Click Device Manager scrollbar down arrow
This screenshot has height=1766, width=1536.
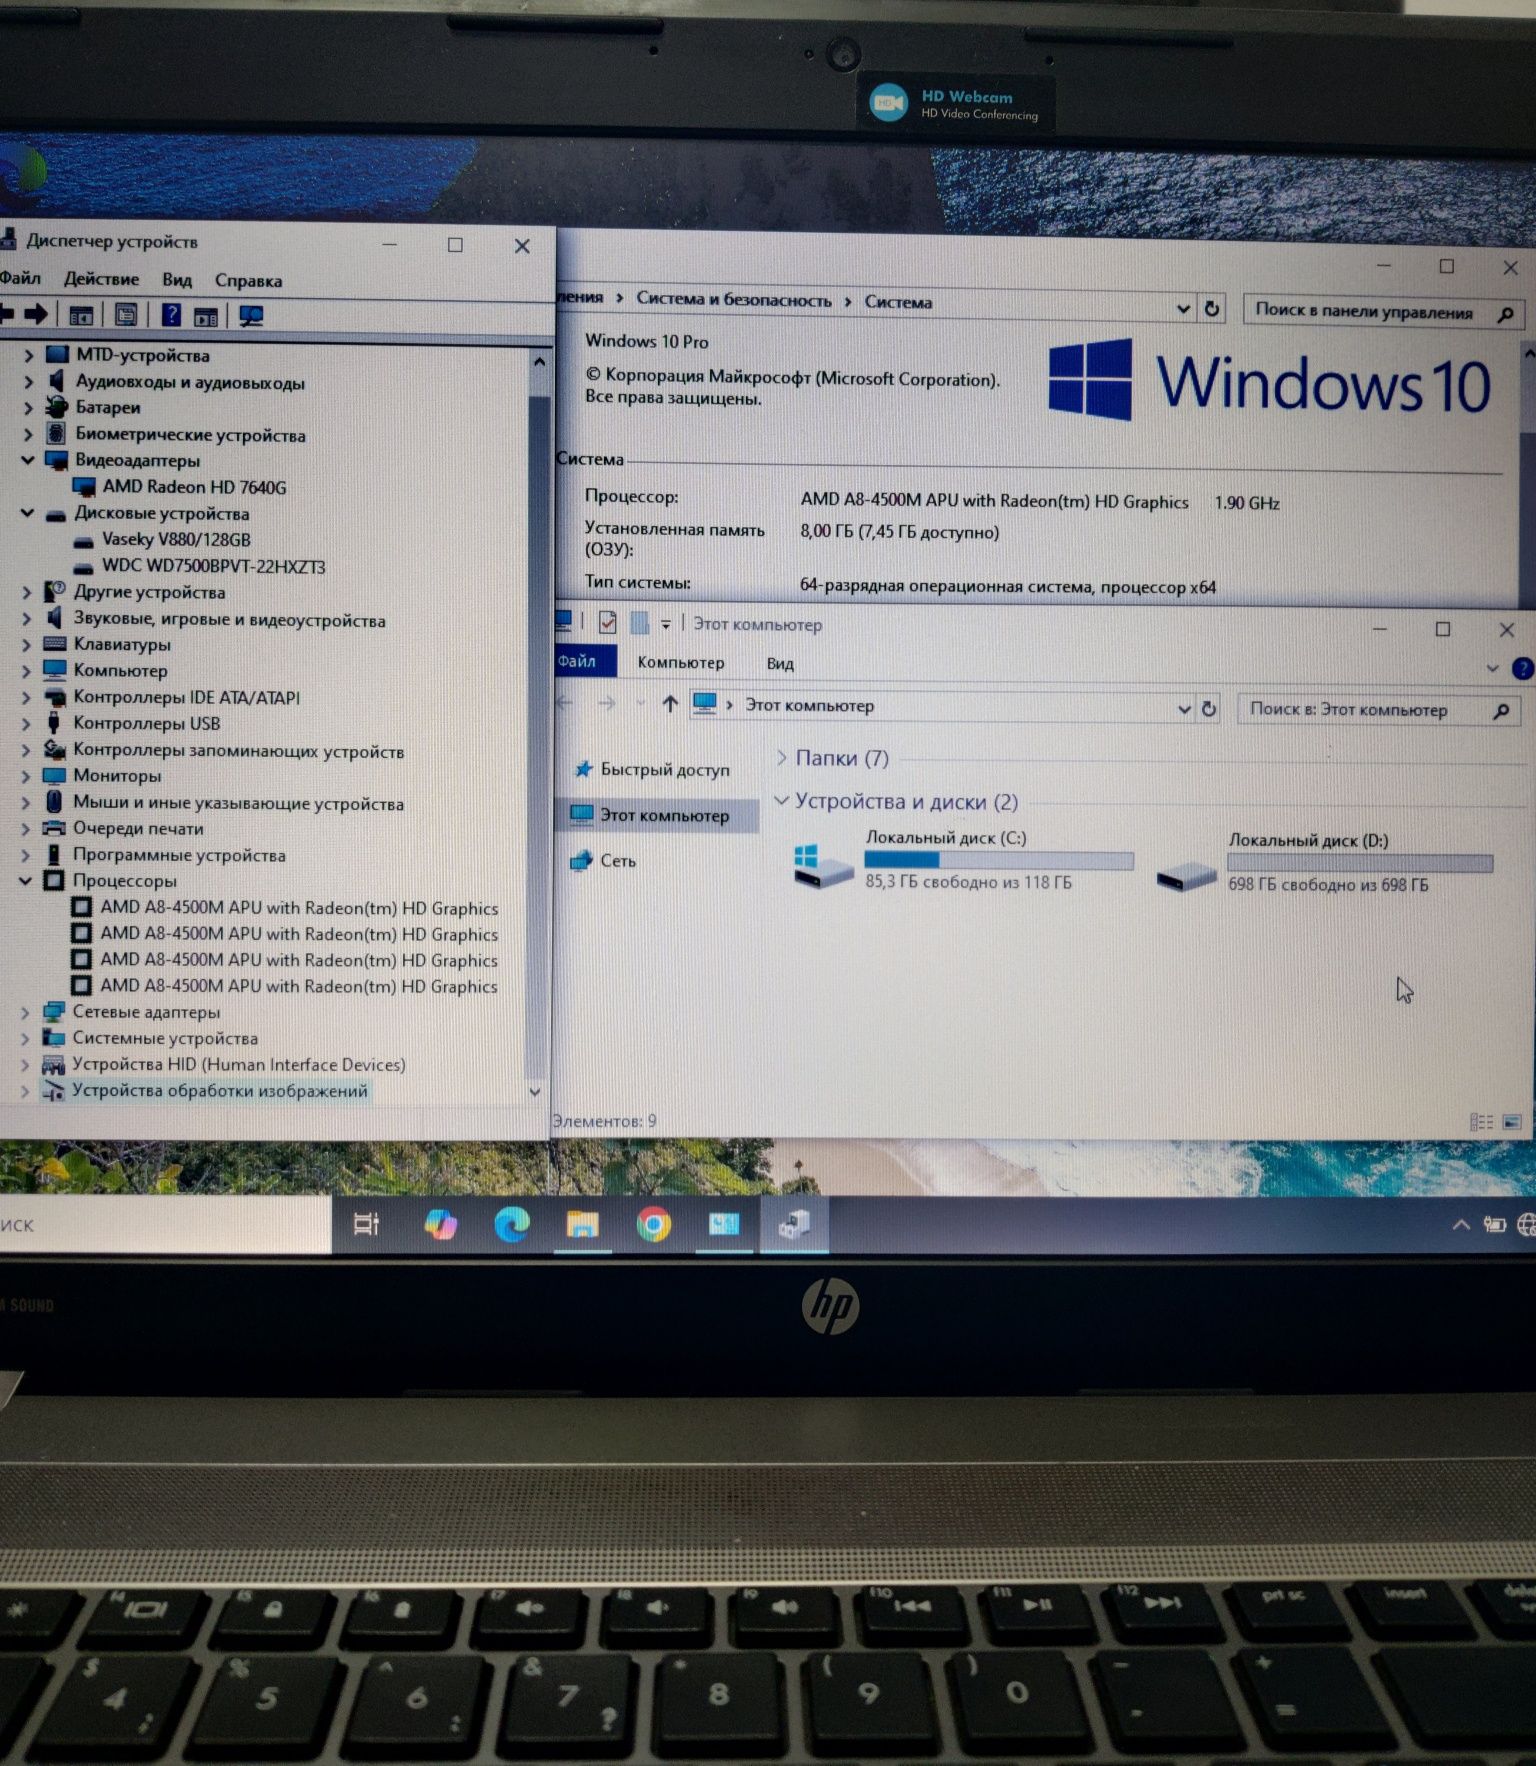point(535,1091)
